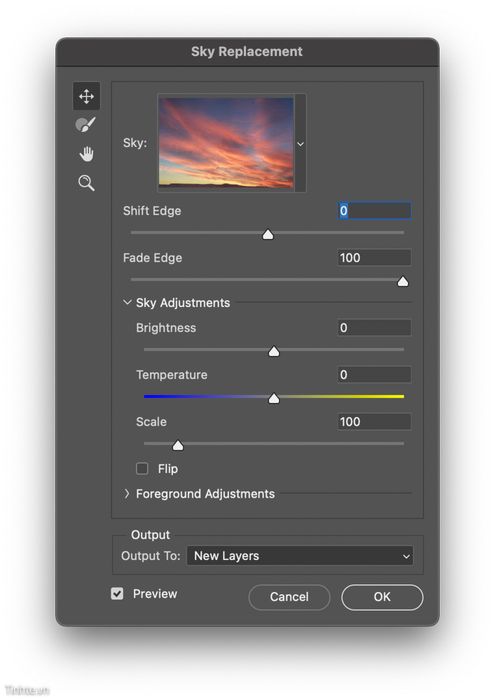
Task: Open the Sky preset dropdown arrow
Action: pyautogui.click(x=300, y=144)
